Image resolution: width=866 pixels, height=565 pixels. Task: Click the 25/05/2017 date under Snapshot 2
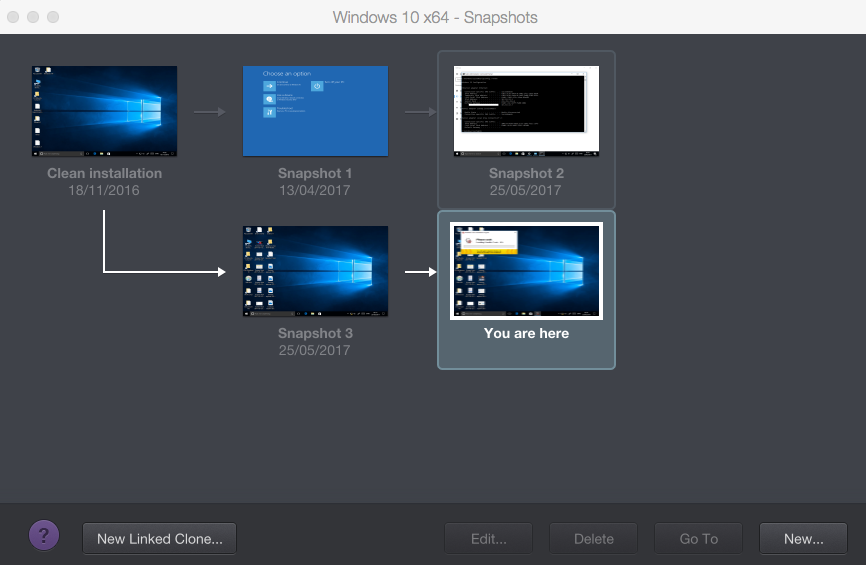coord(525,190)
